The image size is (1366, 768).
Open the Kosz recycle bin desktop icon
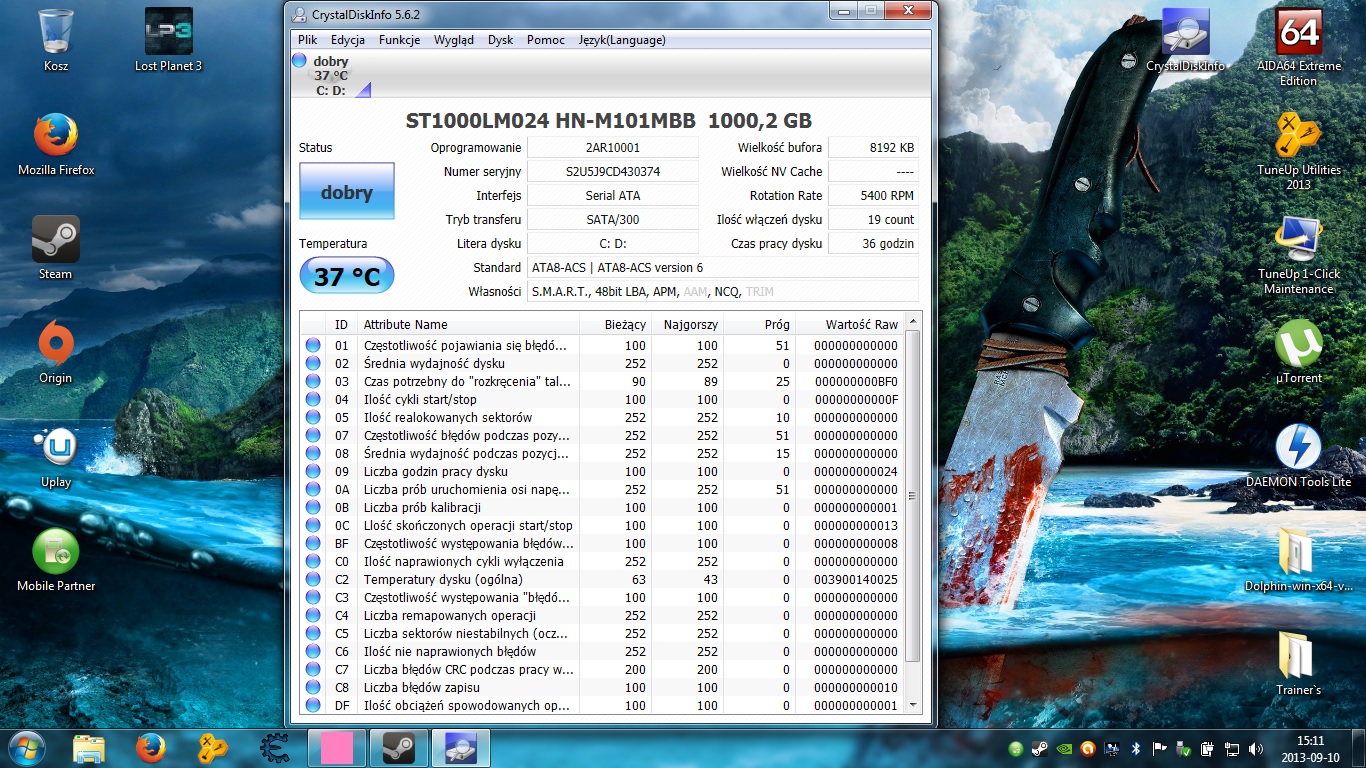[56, 40]
